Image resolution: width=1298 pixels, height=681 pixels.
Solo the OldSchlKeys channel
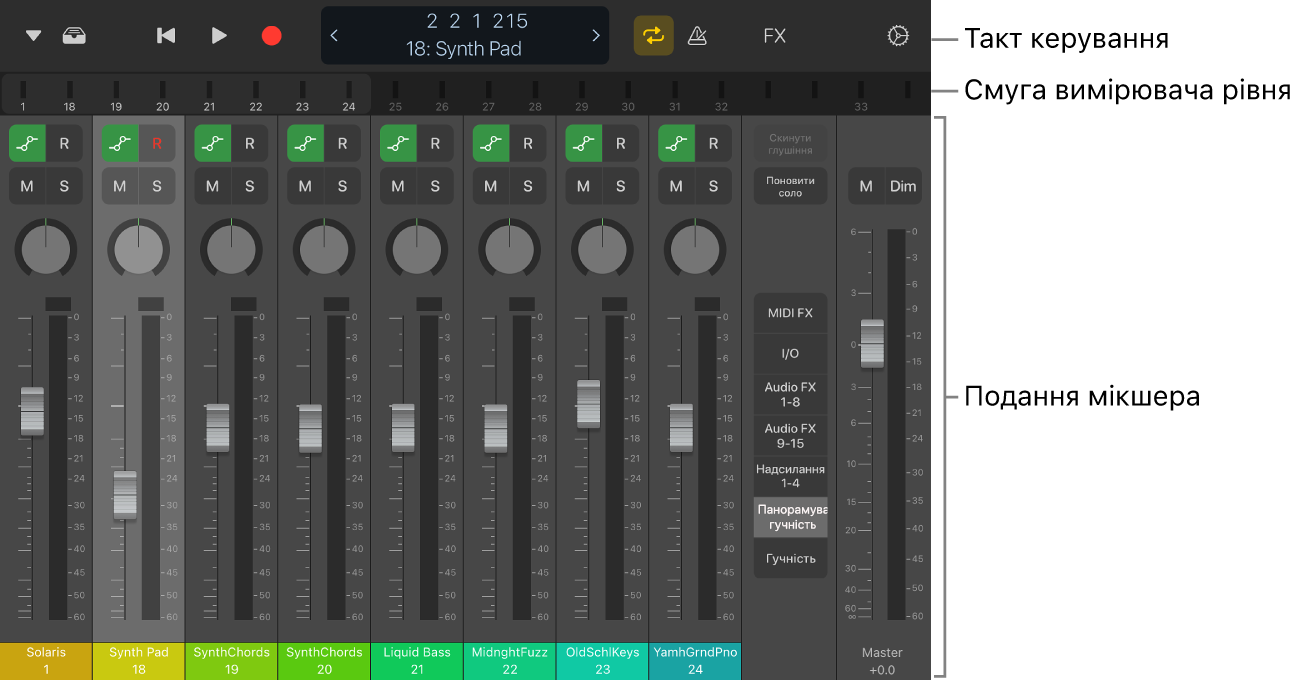[620, 186]
